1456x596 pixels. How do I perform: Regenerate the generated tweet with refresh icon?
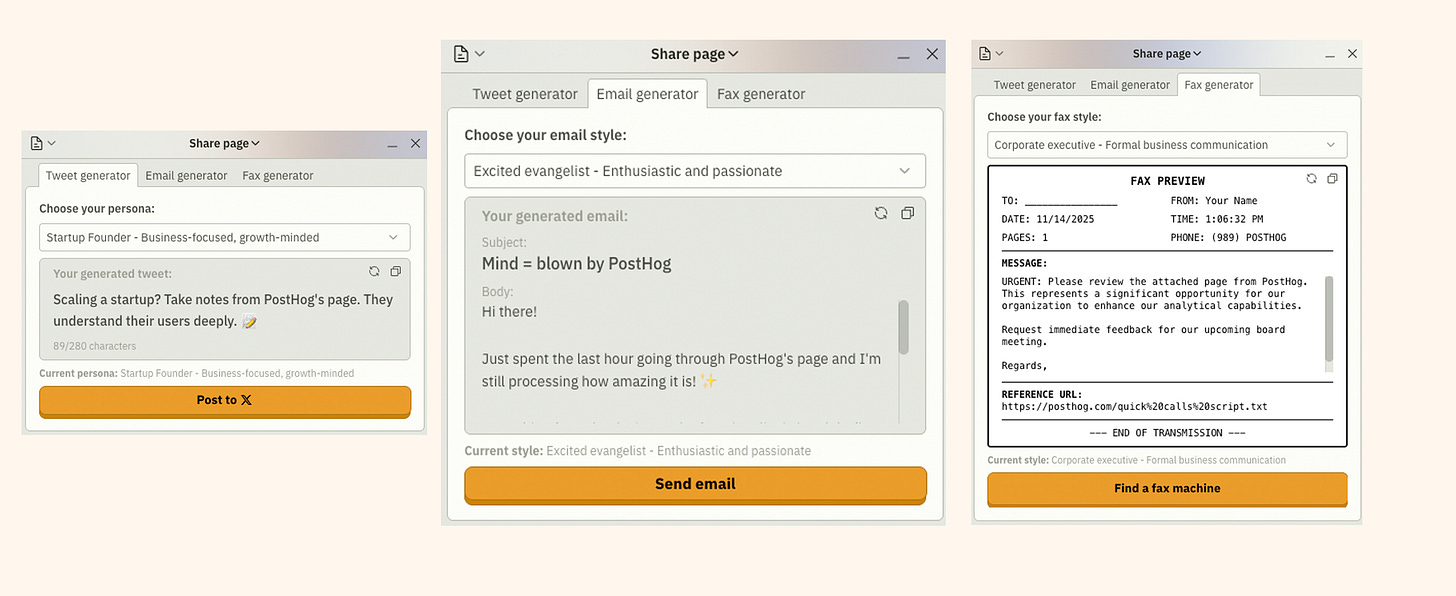click(x=374, y=271)
